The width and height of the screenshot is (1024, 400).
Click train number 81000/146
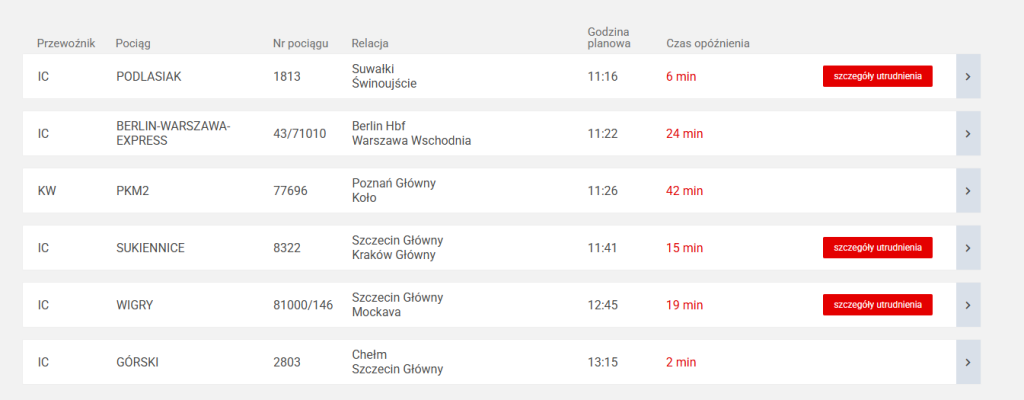(x=303, y=305)
